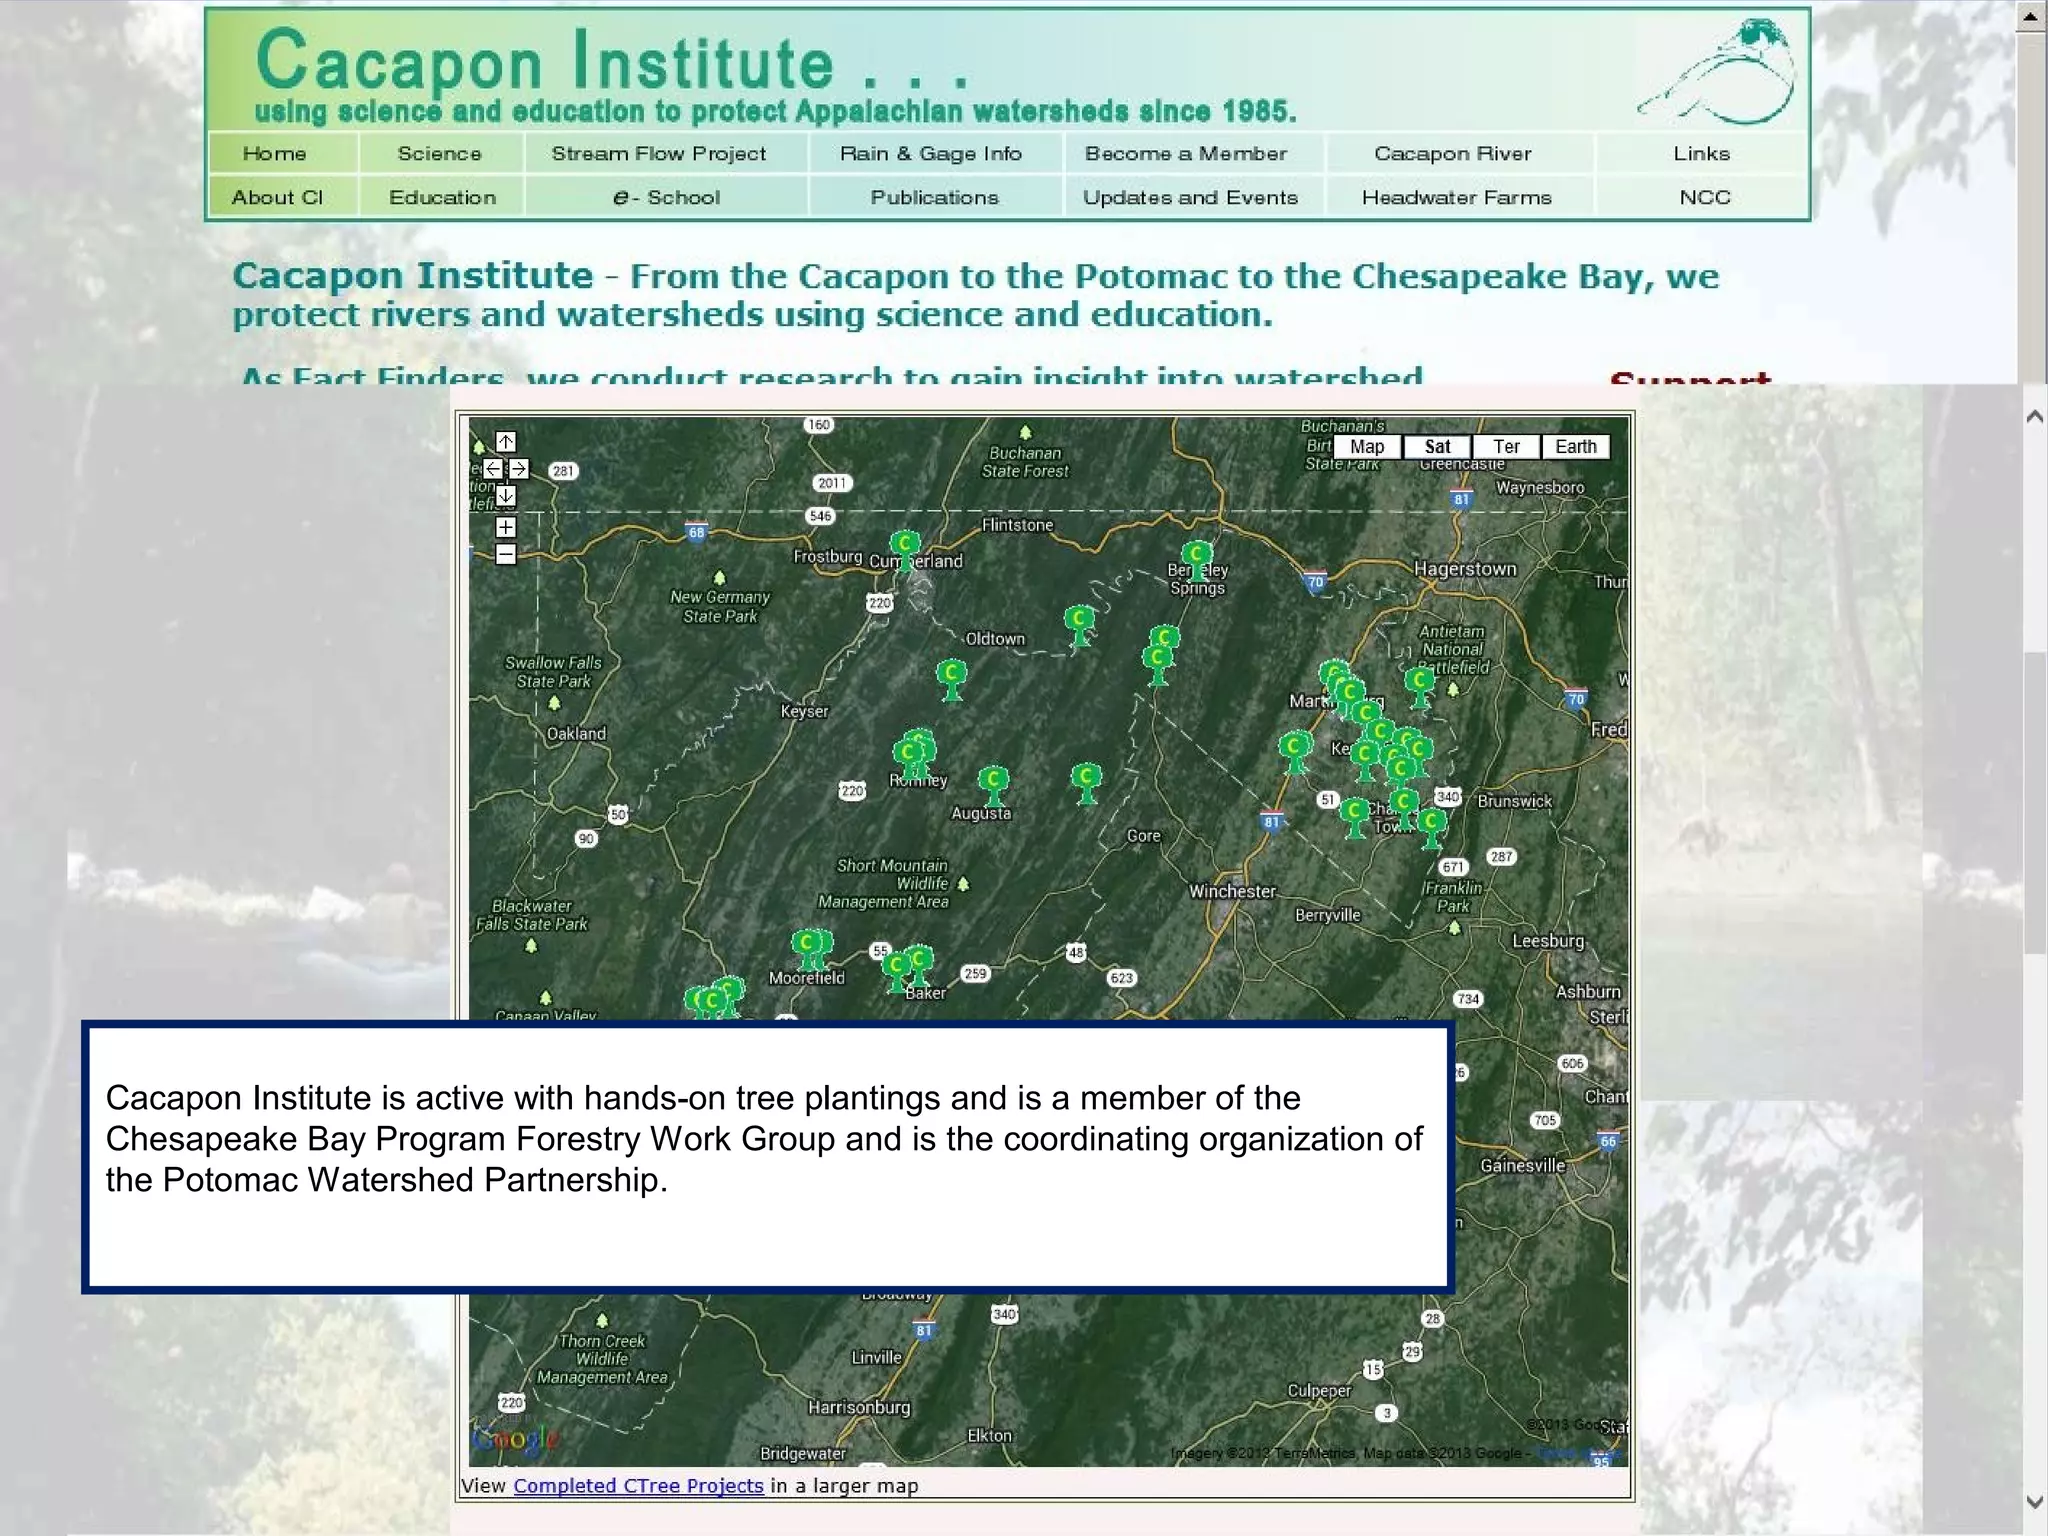Viewport: 2048px width, 1536px height.
Task: Switch the map to Earth view
Action: [1575, 447]
